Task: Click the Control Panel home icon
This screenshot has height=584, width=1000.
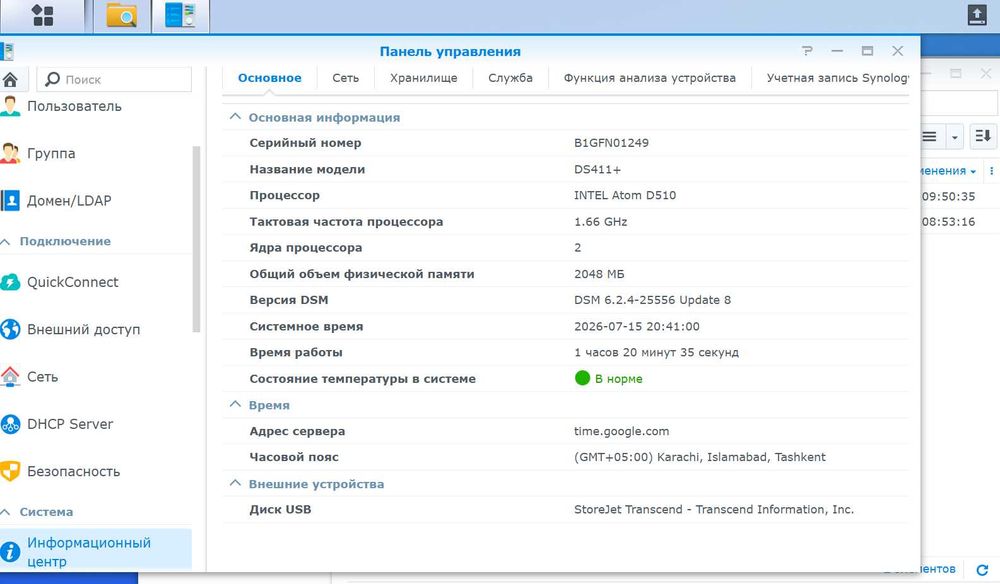Action: [10, 80]
